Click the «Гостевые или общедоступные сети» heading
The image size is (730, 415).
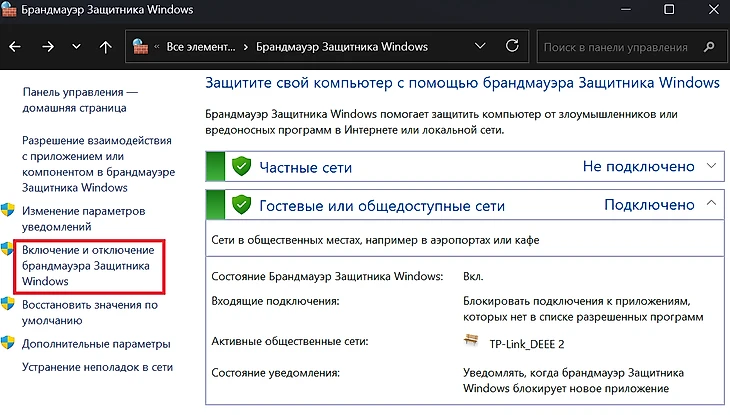click(382, 205)
